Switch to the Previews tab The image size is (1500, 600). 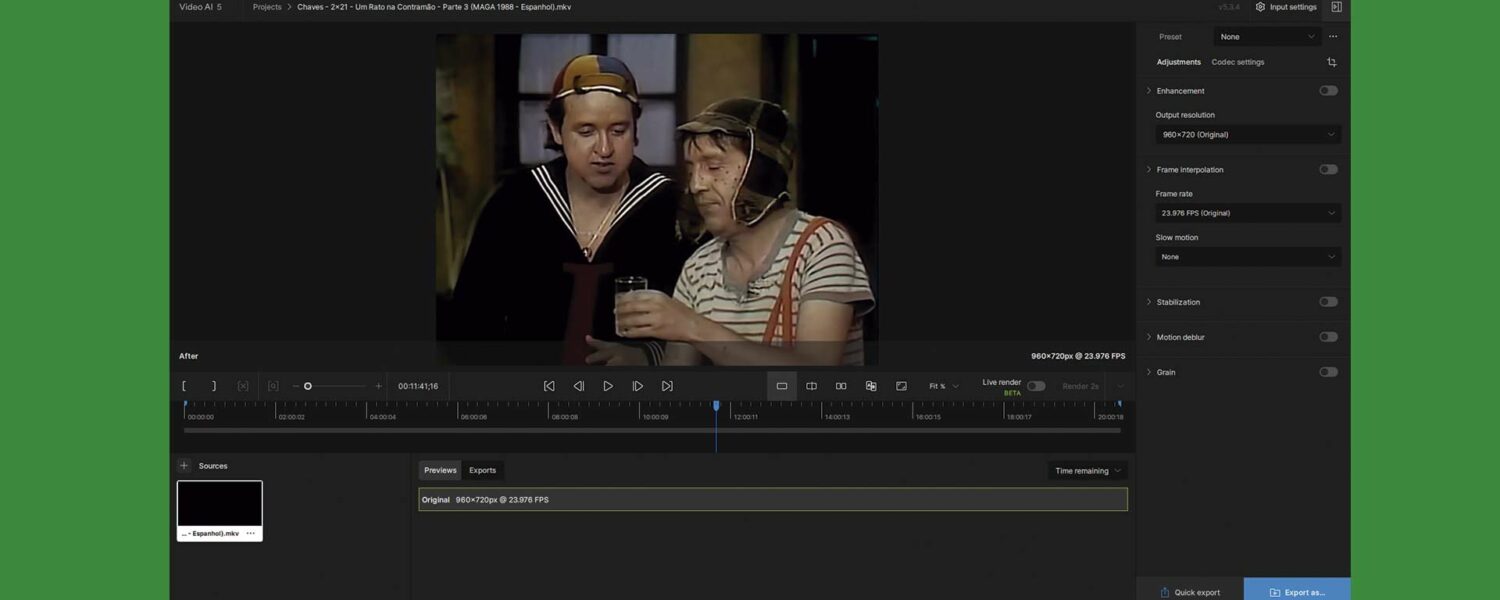(x=440, y=470)
